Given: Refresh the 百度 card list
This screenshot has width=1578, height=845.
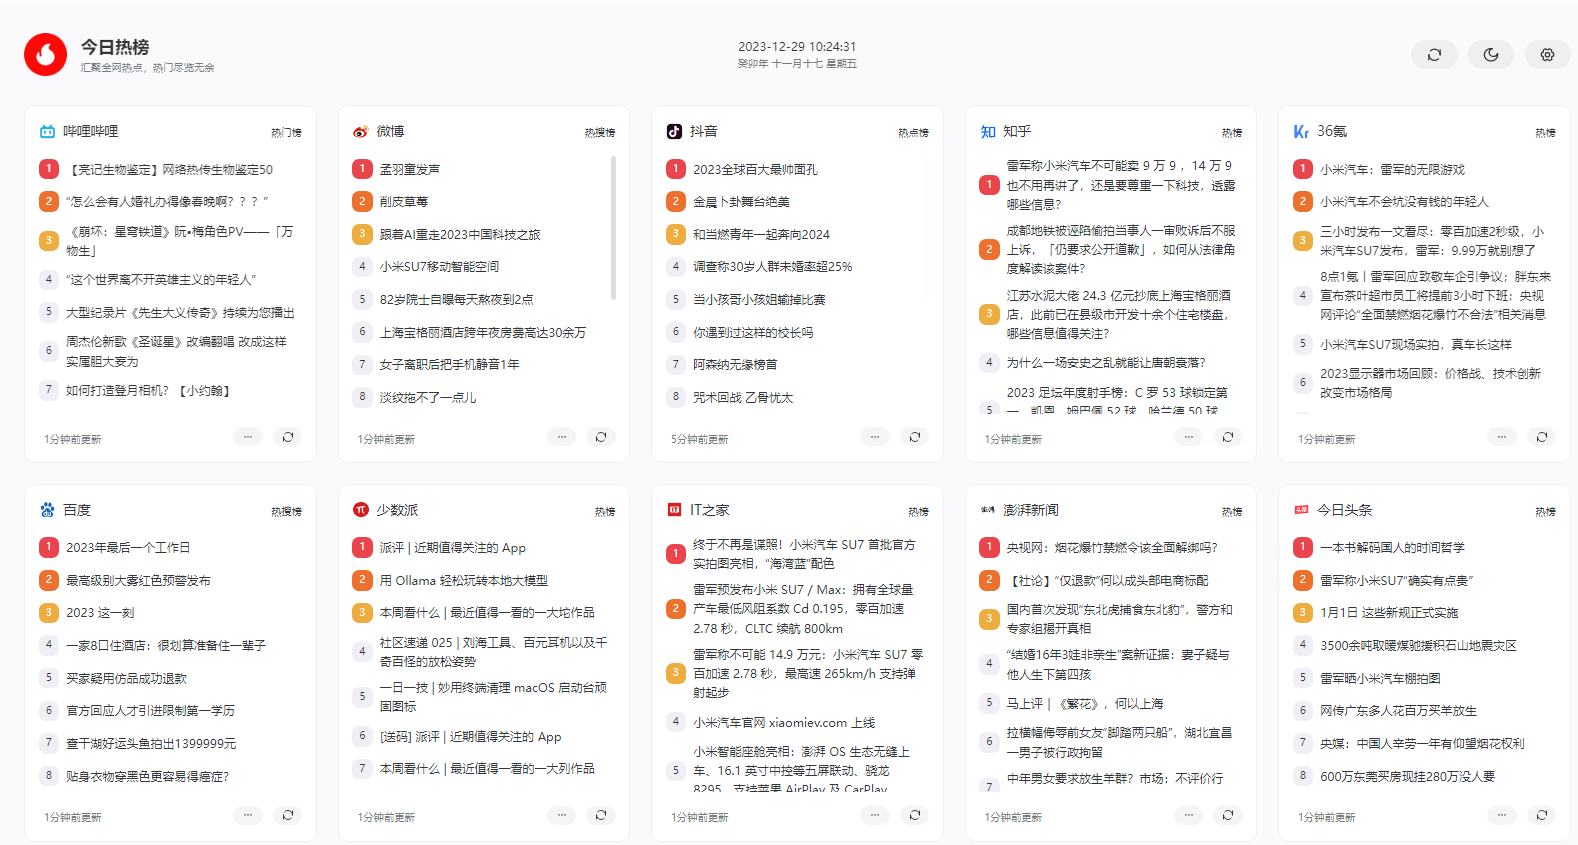Looking at the screenshot, I should pos(288,815).
